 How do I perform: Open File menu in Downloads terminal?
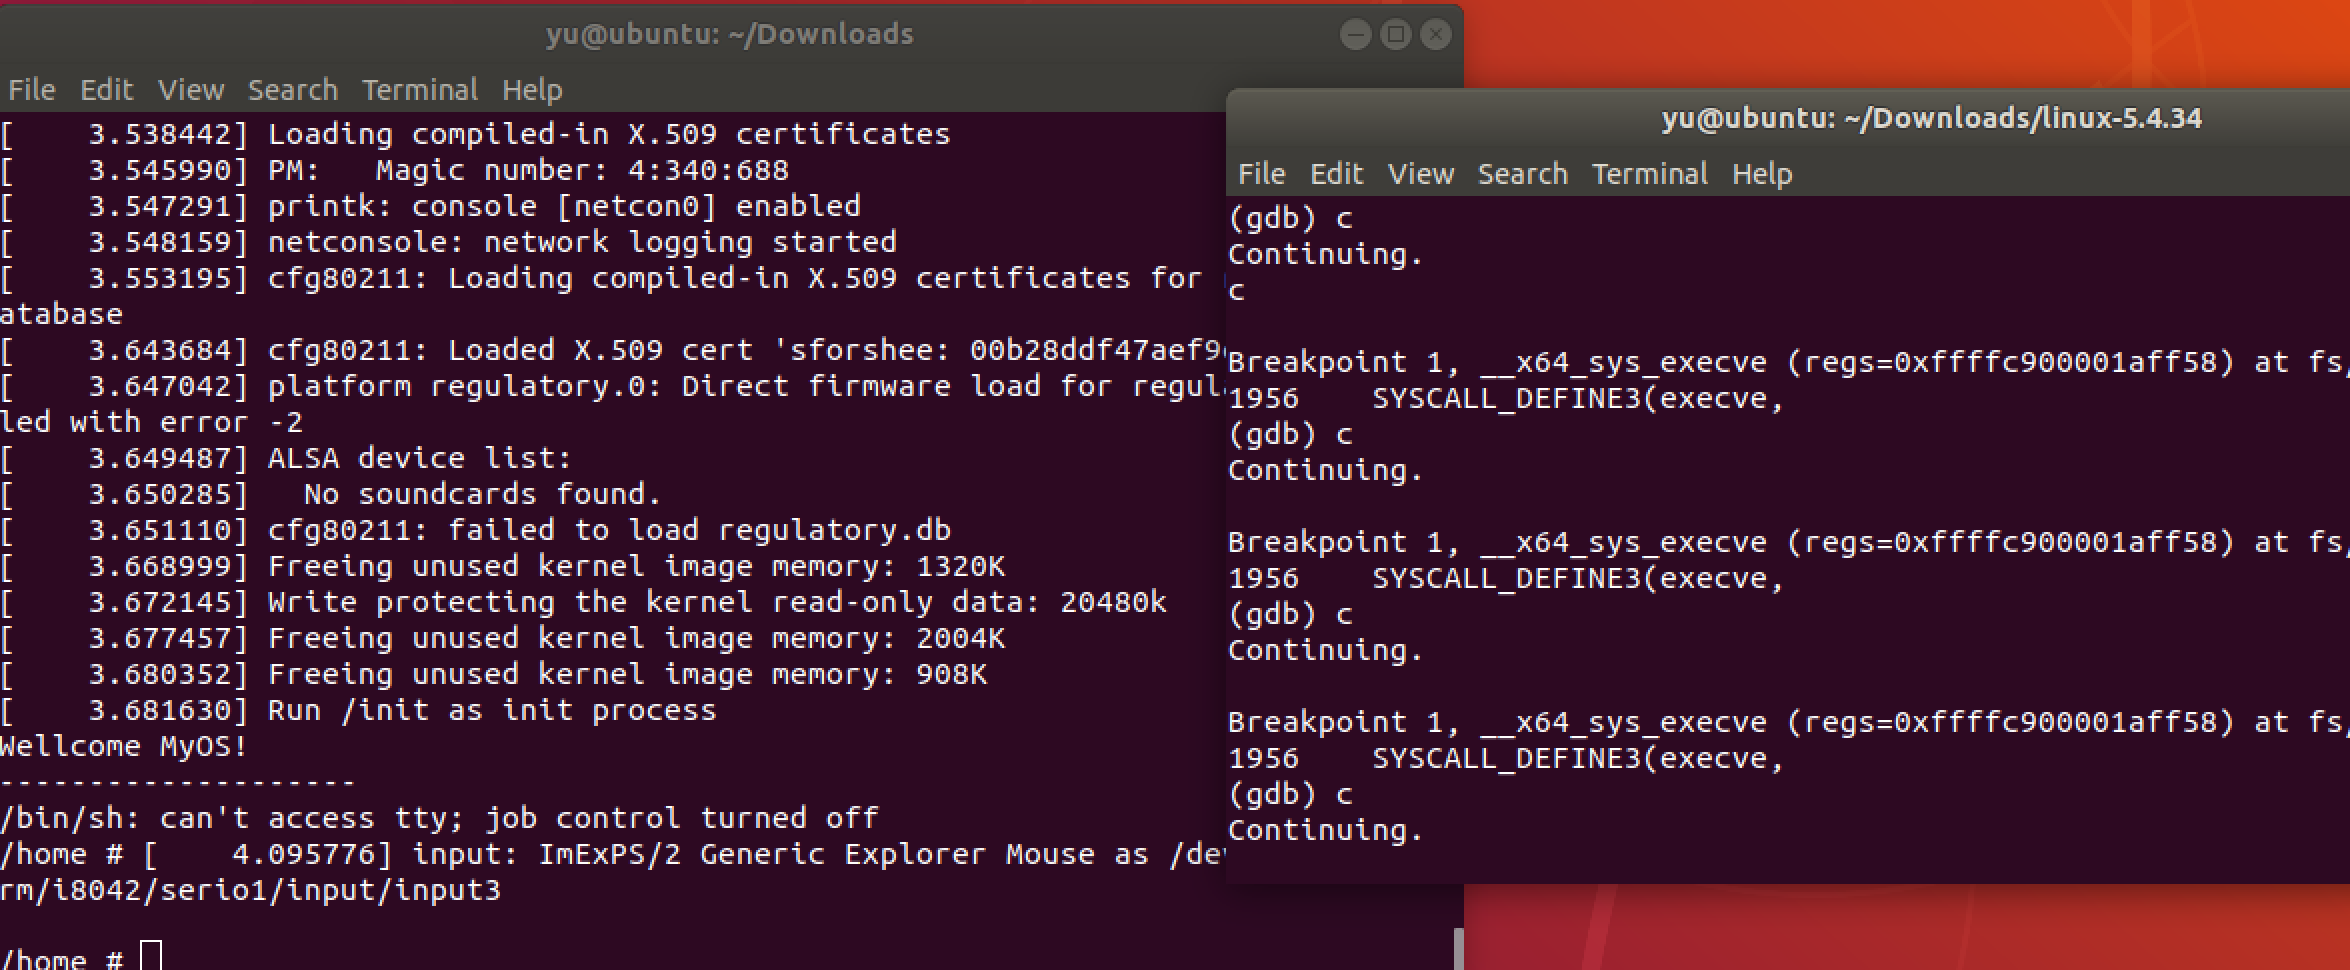tap(31, 90)
